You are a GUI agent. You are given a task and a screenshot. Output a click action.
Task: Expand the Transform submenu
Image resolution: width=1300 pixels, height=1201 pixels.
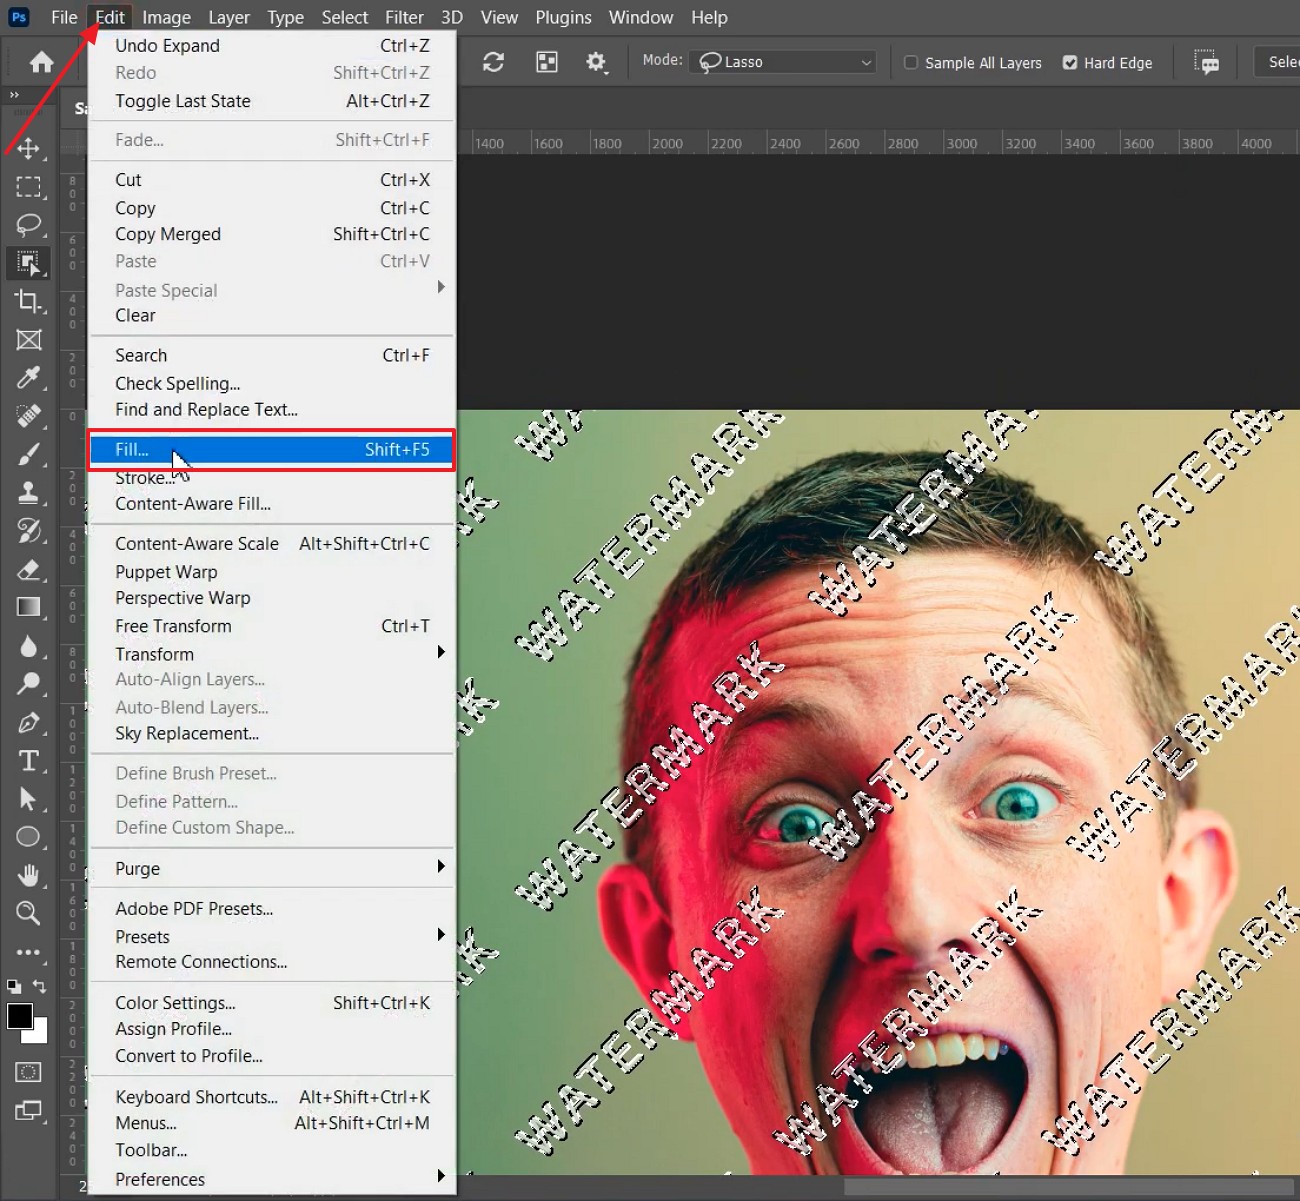click(x=273, y=654)
